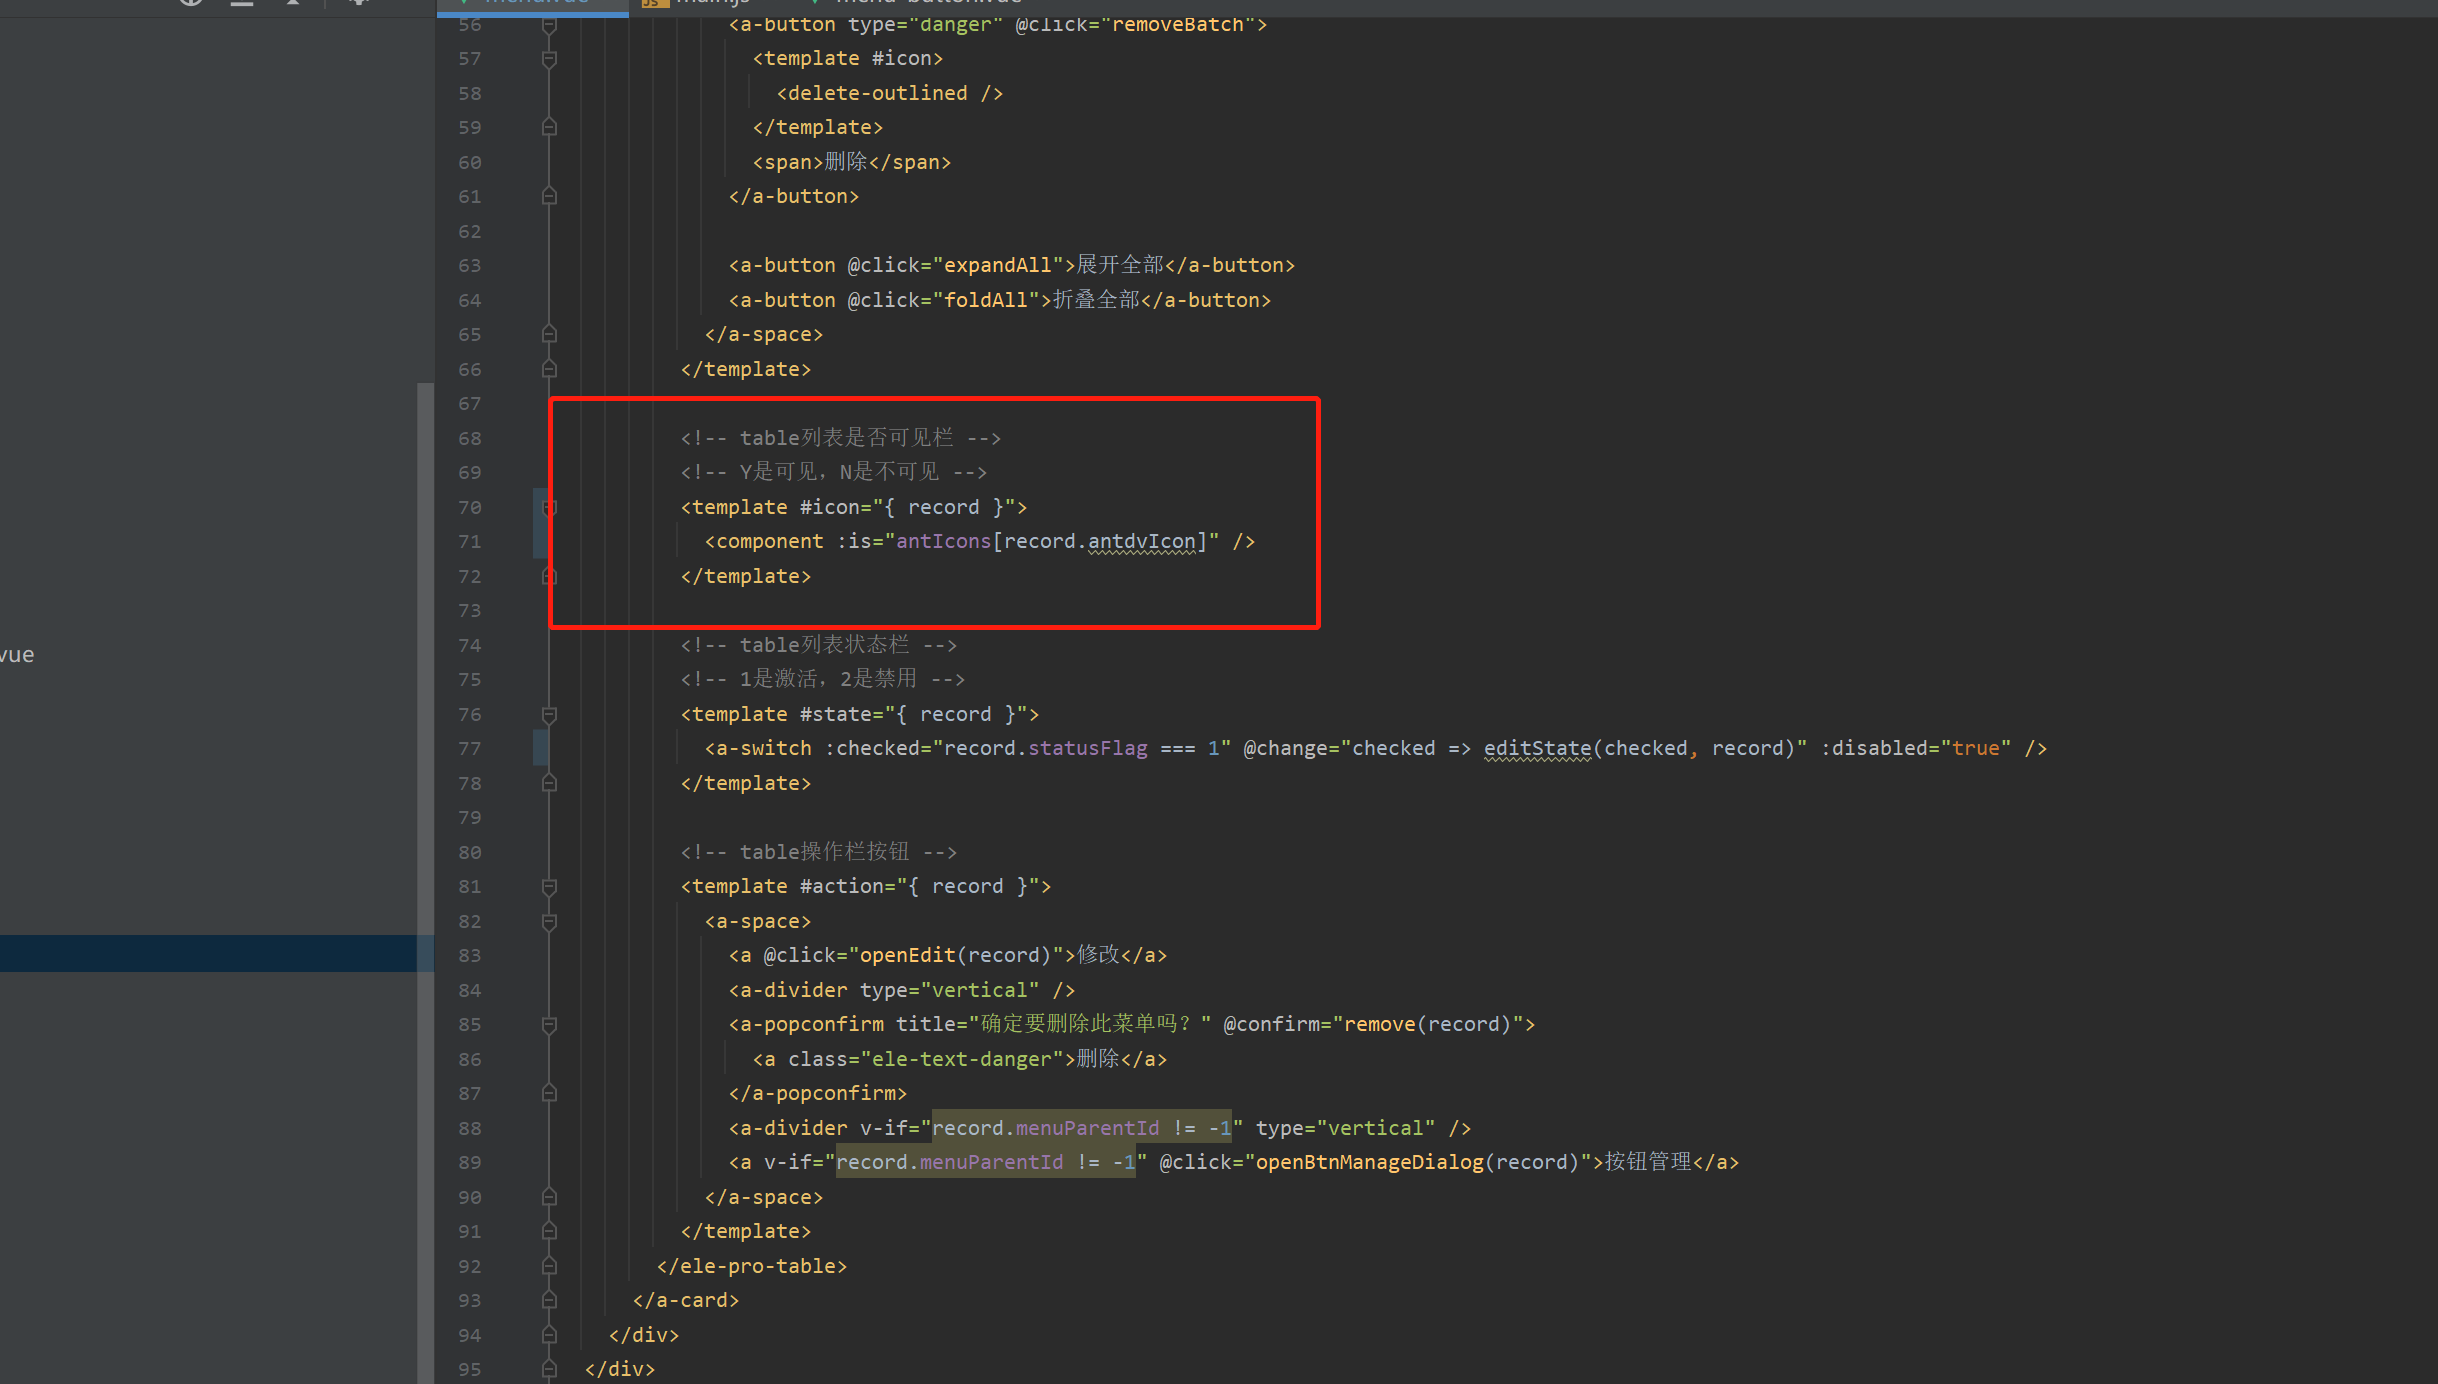
Task: Collapse the action template fold at line 81
Action: click(549, 886)
